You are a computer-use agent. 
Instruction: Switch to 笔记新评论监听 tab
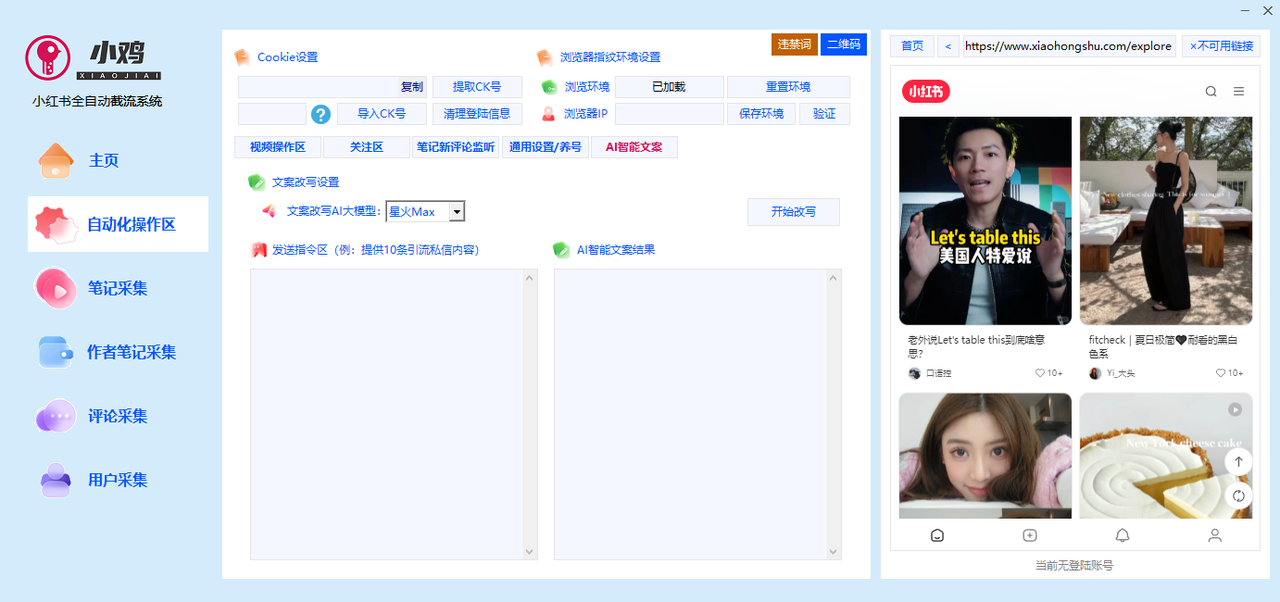click(x=456, y=147)
